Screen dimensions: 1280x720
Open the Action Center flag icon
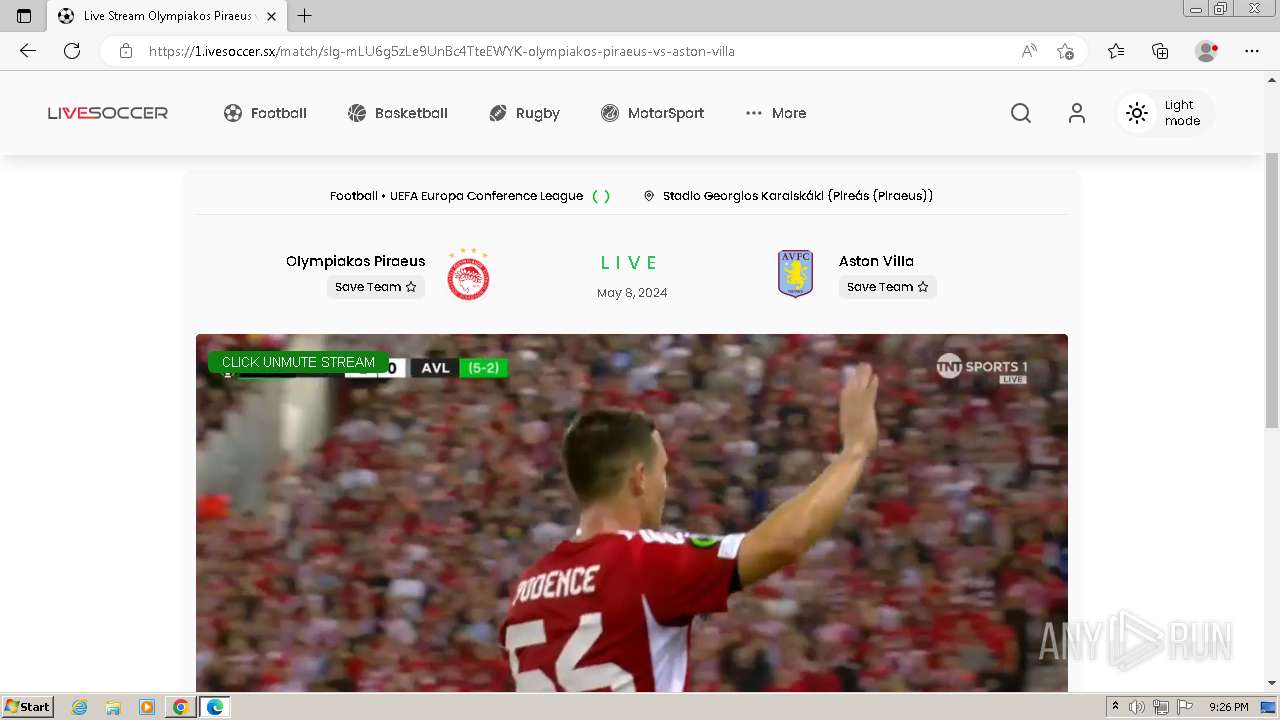pyautogui.click(x=1185, y=707)
